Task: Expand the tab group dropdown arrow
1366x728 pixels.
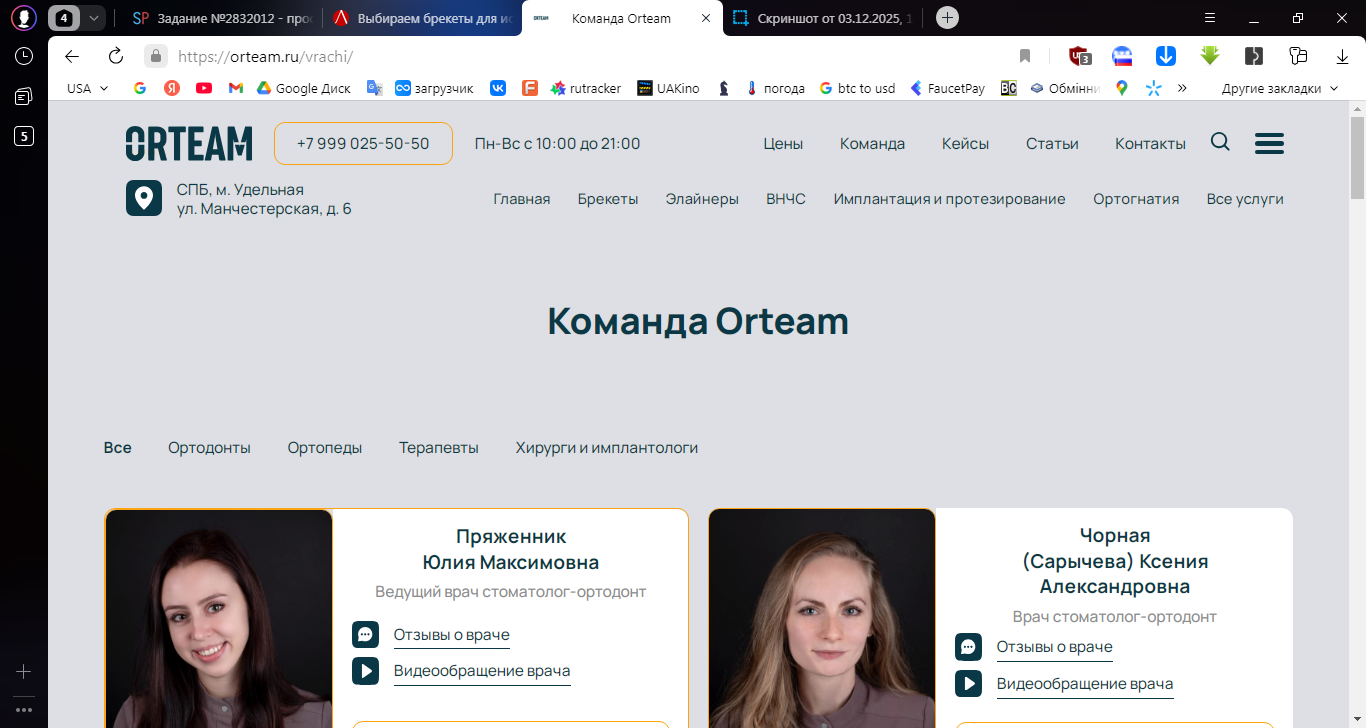Action: point(93,17)
